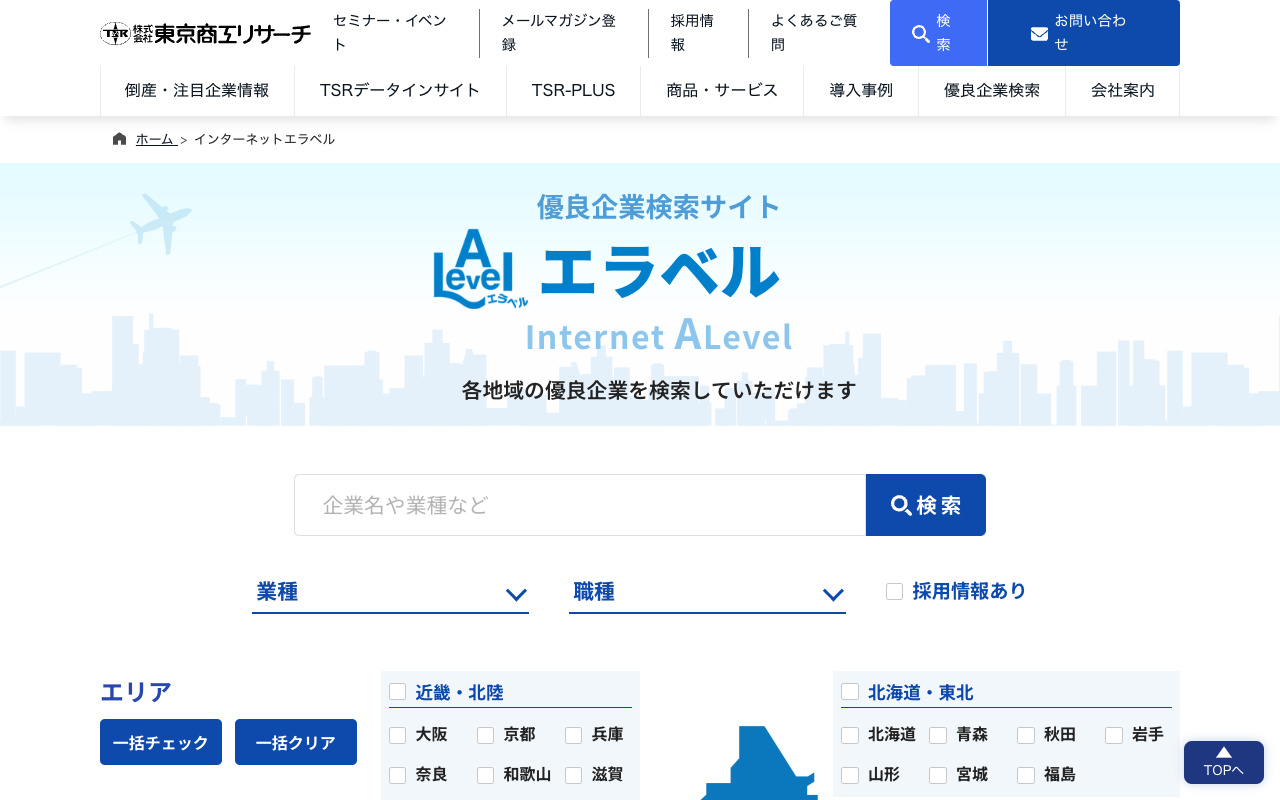Click 一括チェック button

tap(161, 742)
